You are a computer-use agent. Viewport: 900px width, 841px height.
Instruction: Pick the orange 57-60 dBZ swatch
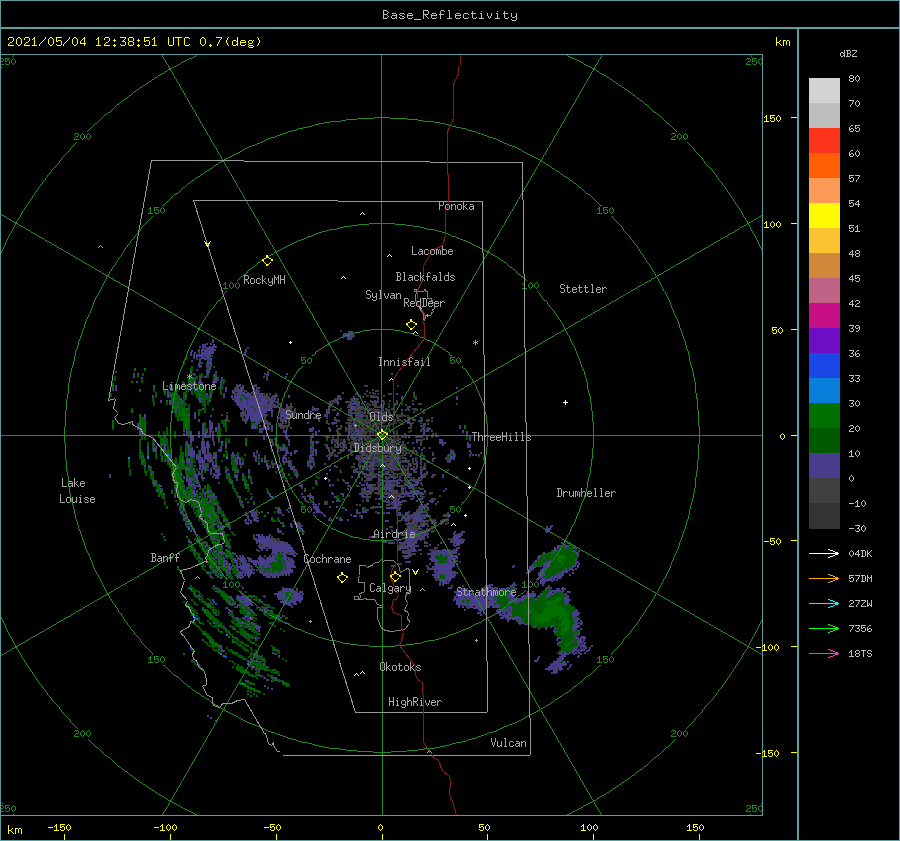824,166
